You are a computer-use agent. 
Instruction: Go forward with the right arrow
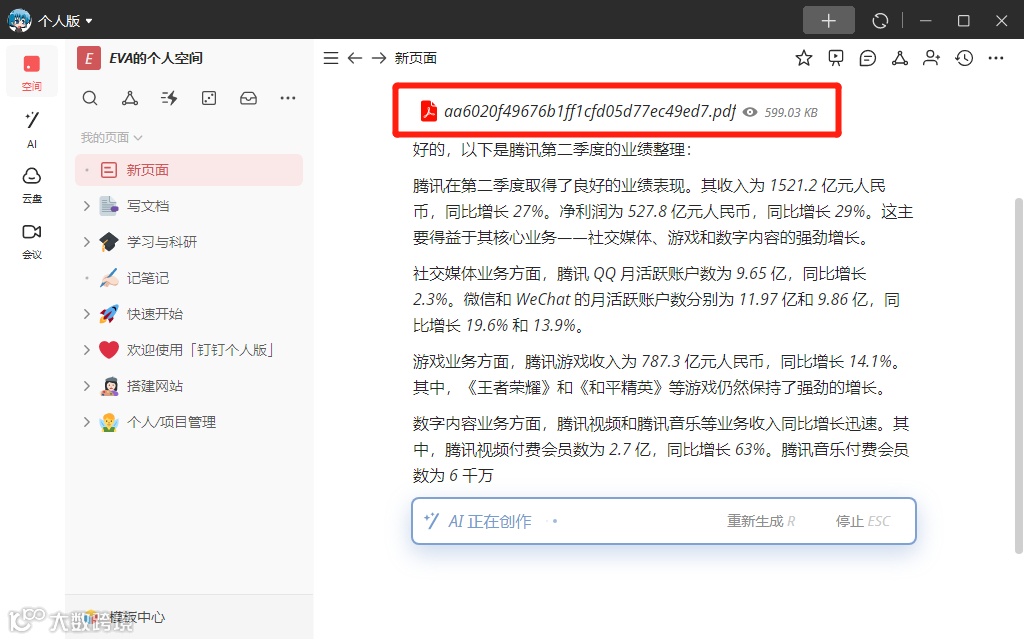(x=379, y=58)
